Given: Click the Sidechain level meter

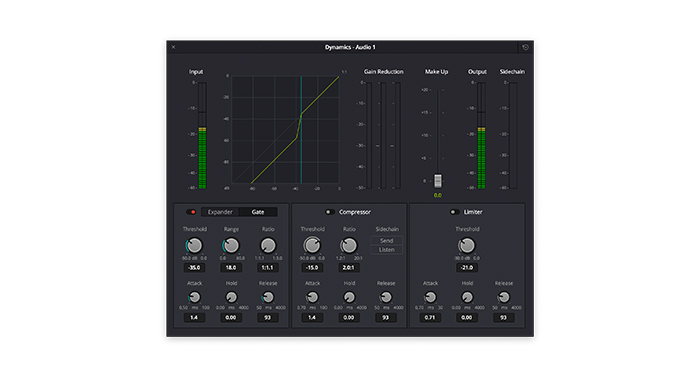Looking at the screenshot, I should pyautogui.click(x=513, y=135).
